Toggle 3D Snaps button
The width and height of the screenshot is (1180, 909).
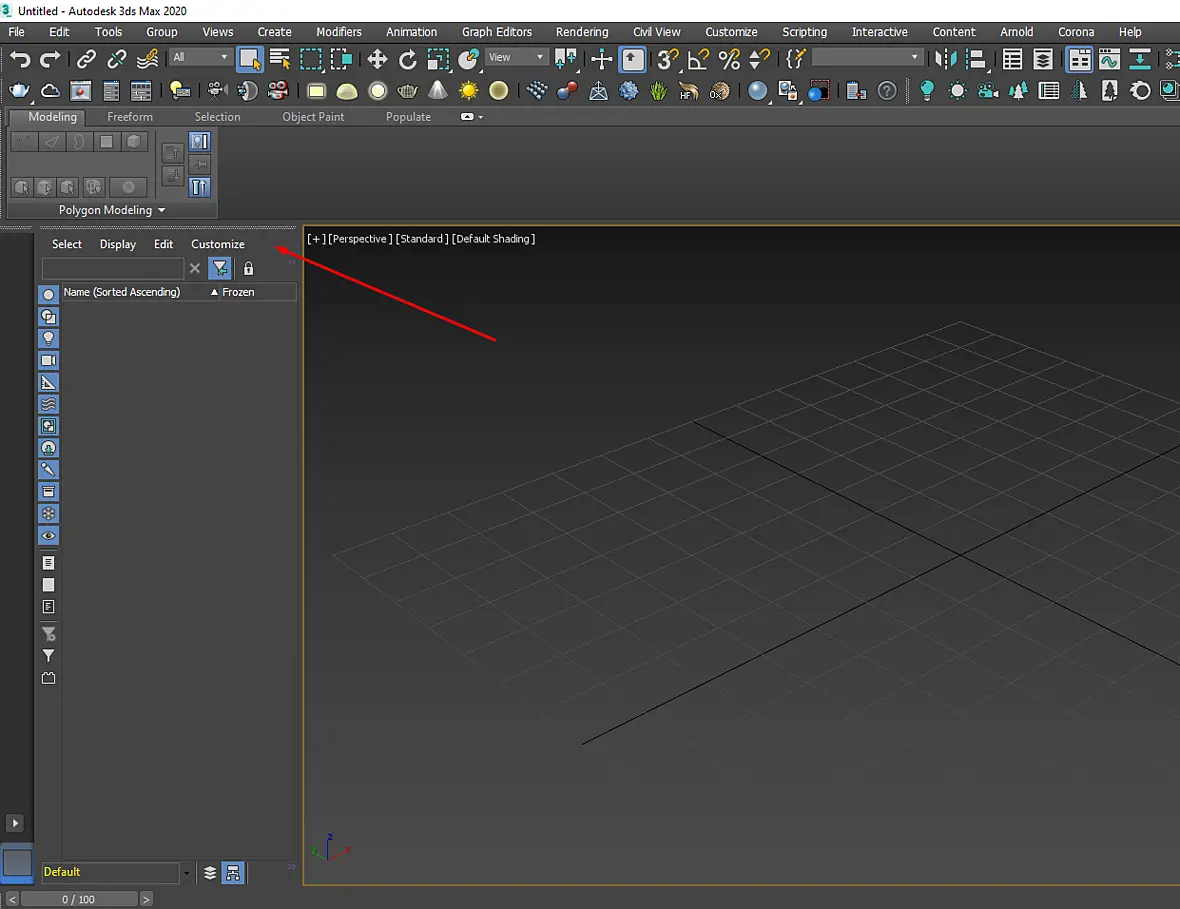[667, 59]
